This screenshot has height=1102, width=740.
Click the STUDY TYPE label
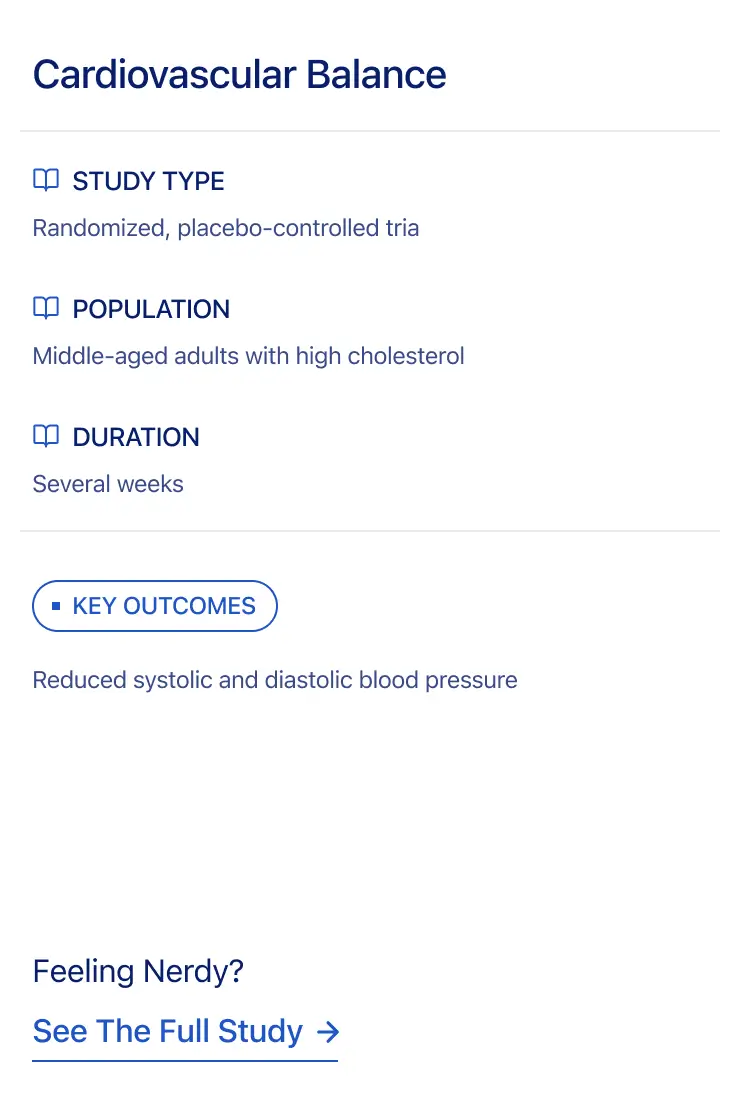148,181
